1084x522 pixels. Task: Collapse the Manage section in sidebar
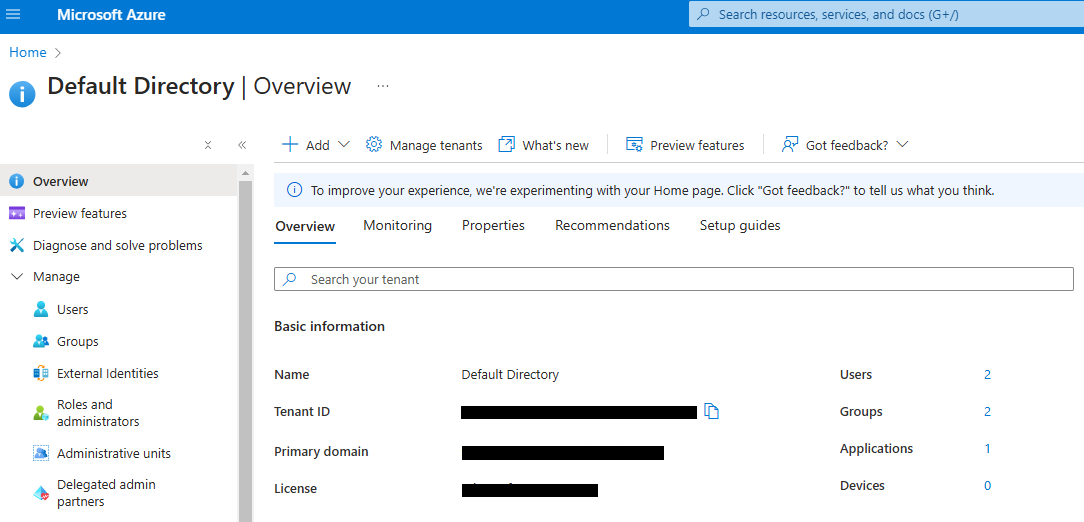click(17, 277)
